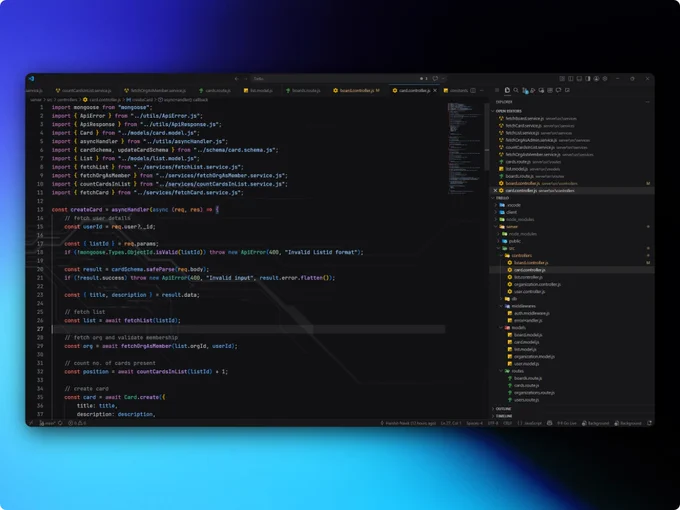Click the VS Code logo in title bar
680x510 pixels.
pos(31,78)
